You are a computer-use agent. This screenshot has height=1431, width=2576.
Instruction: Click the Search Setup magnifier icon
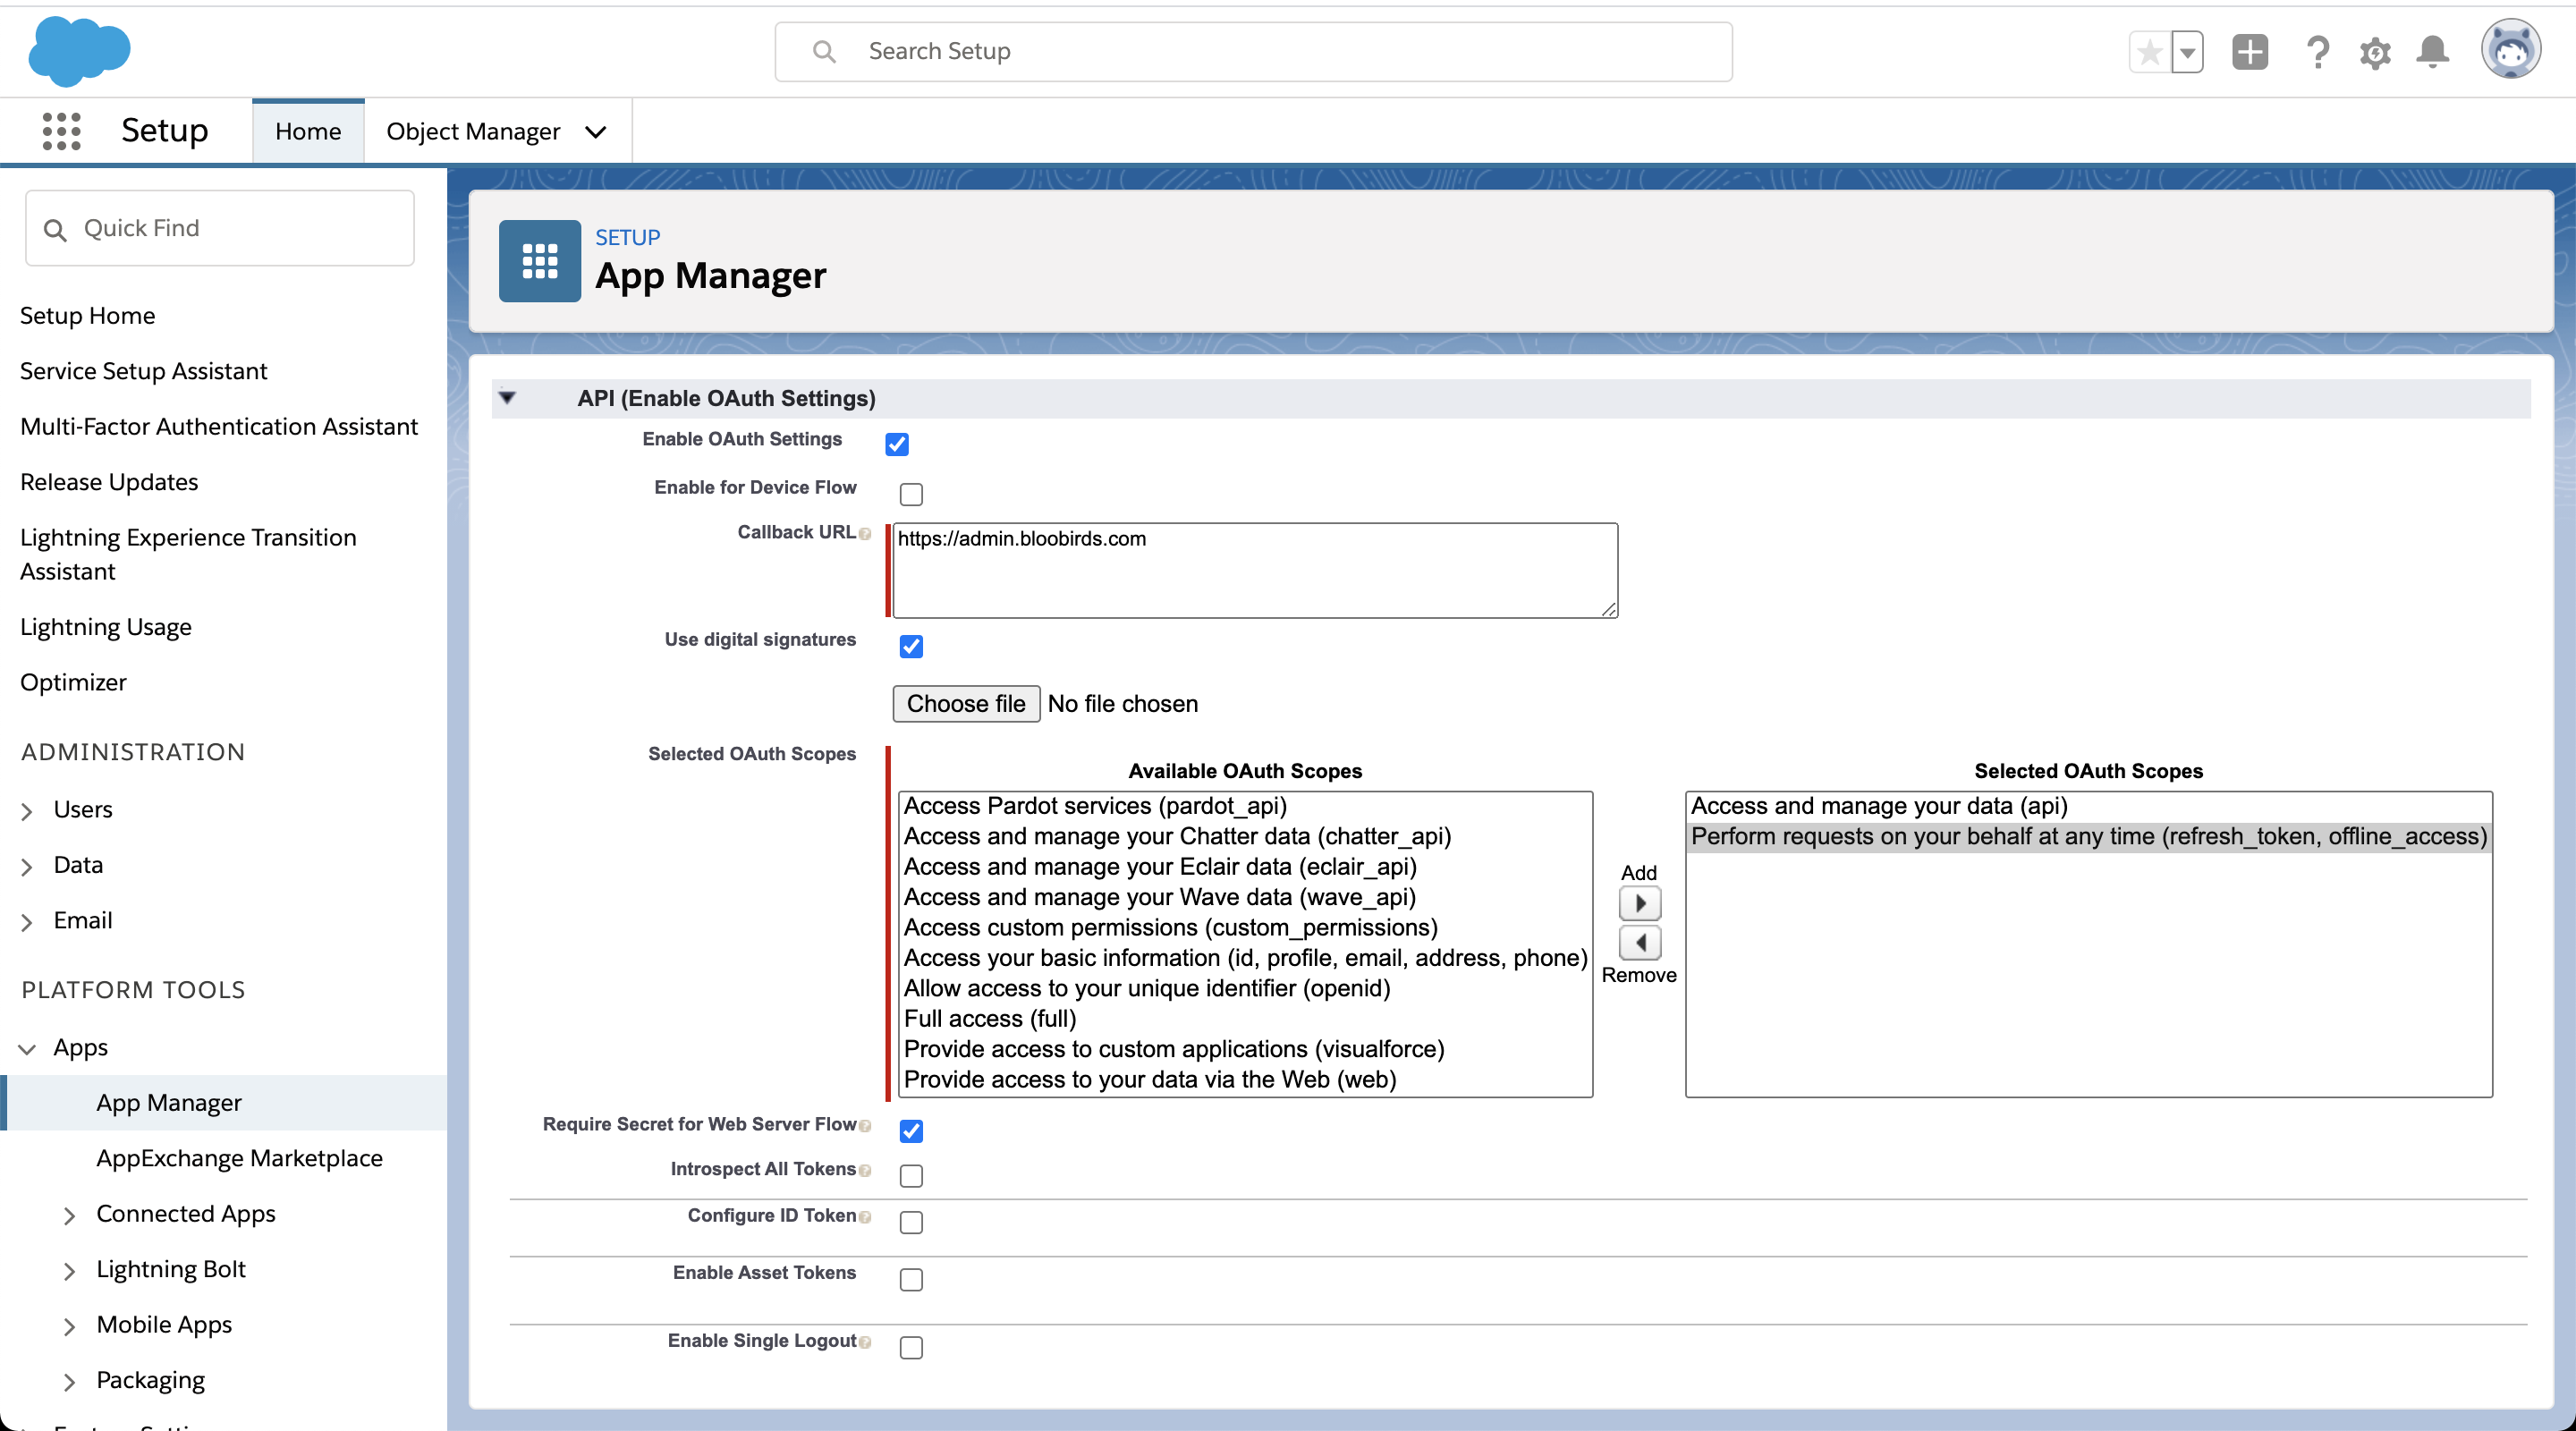click(x=824, y=51)
